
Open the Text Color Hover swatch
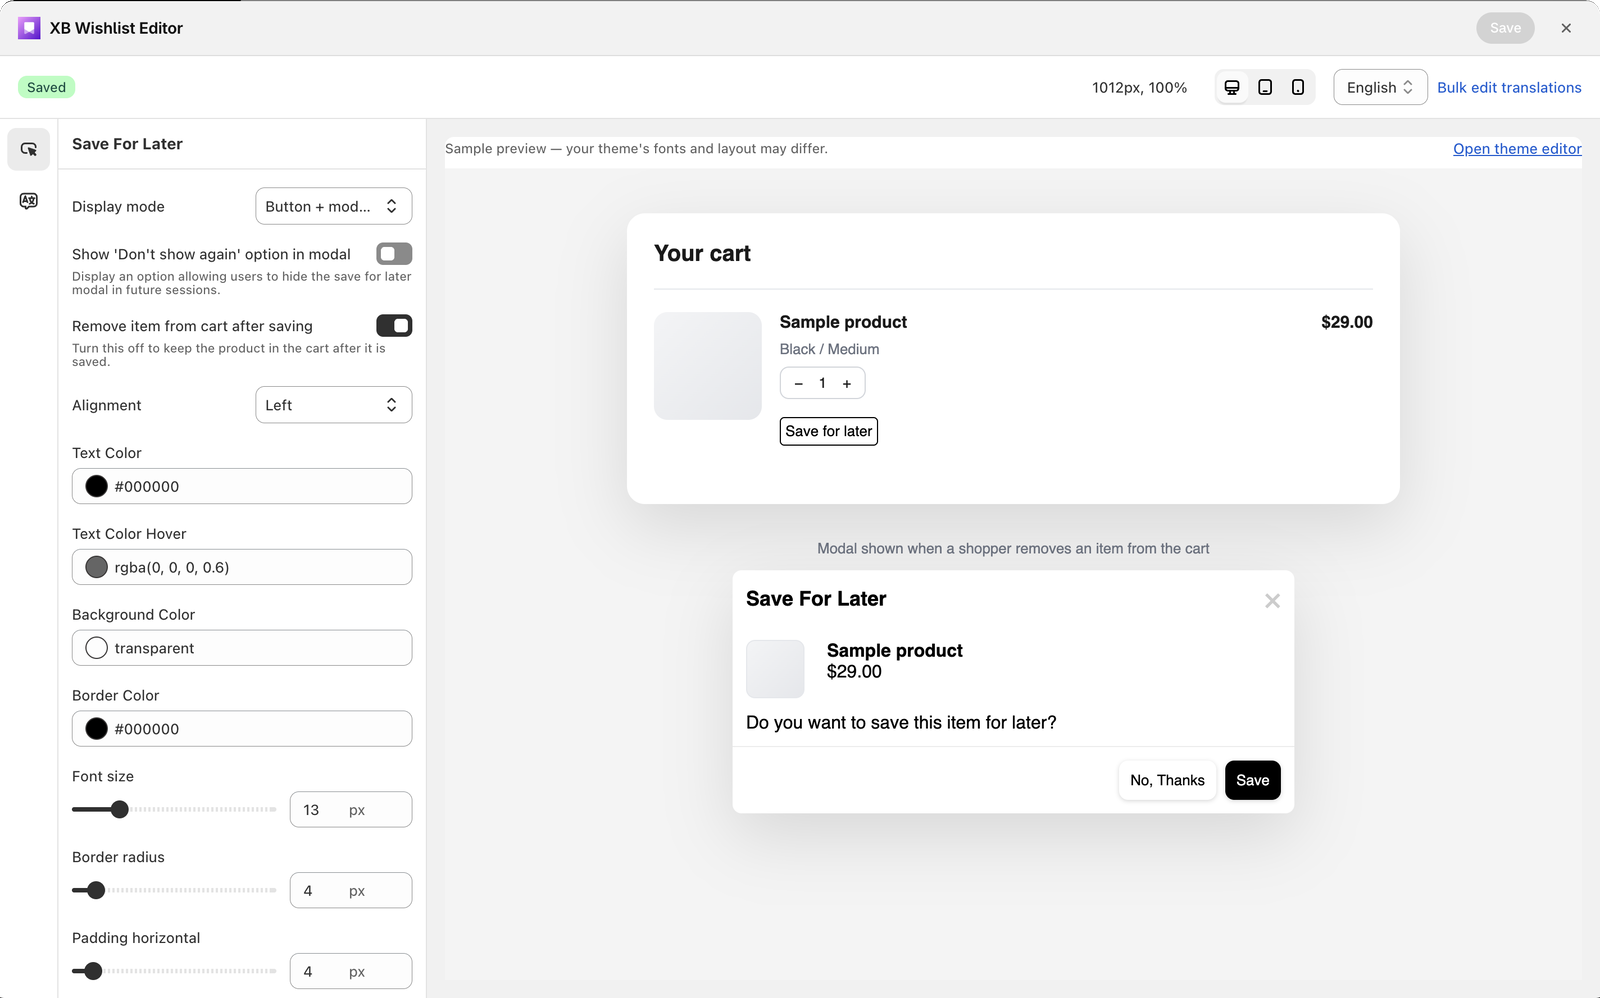pos(97,568)
